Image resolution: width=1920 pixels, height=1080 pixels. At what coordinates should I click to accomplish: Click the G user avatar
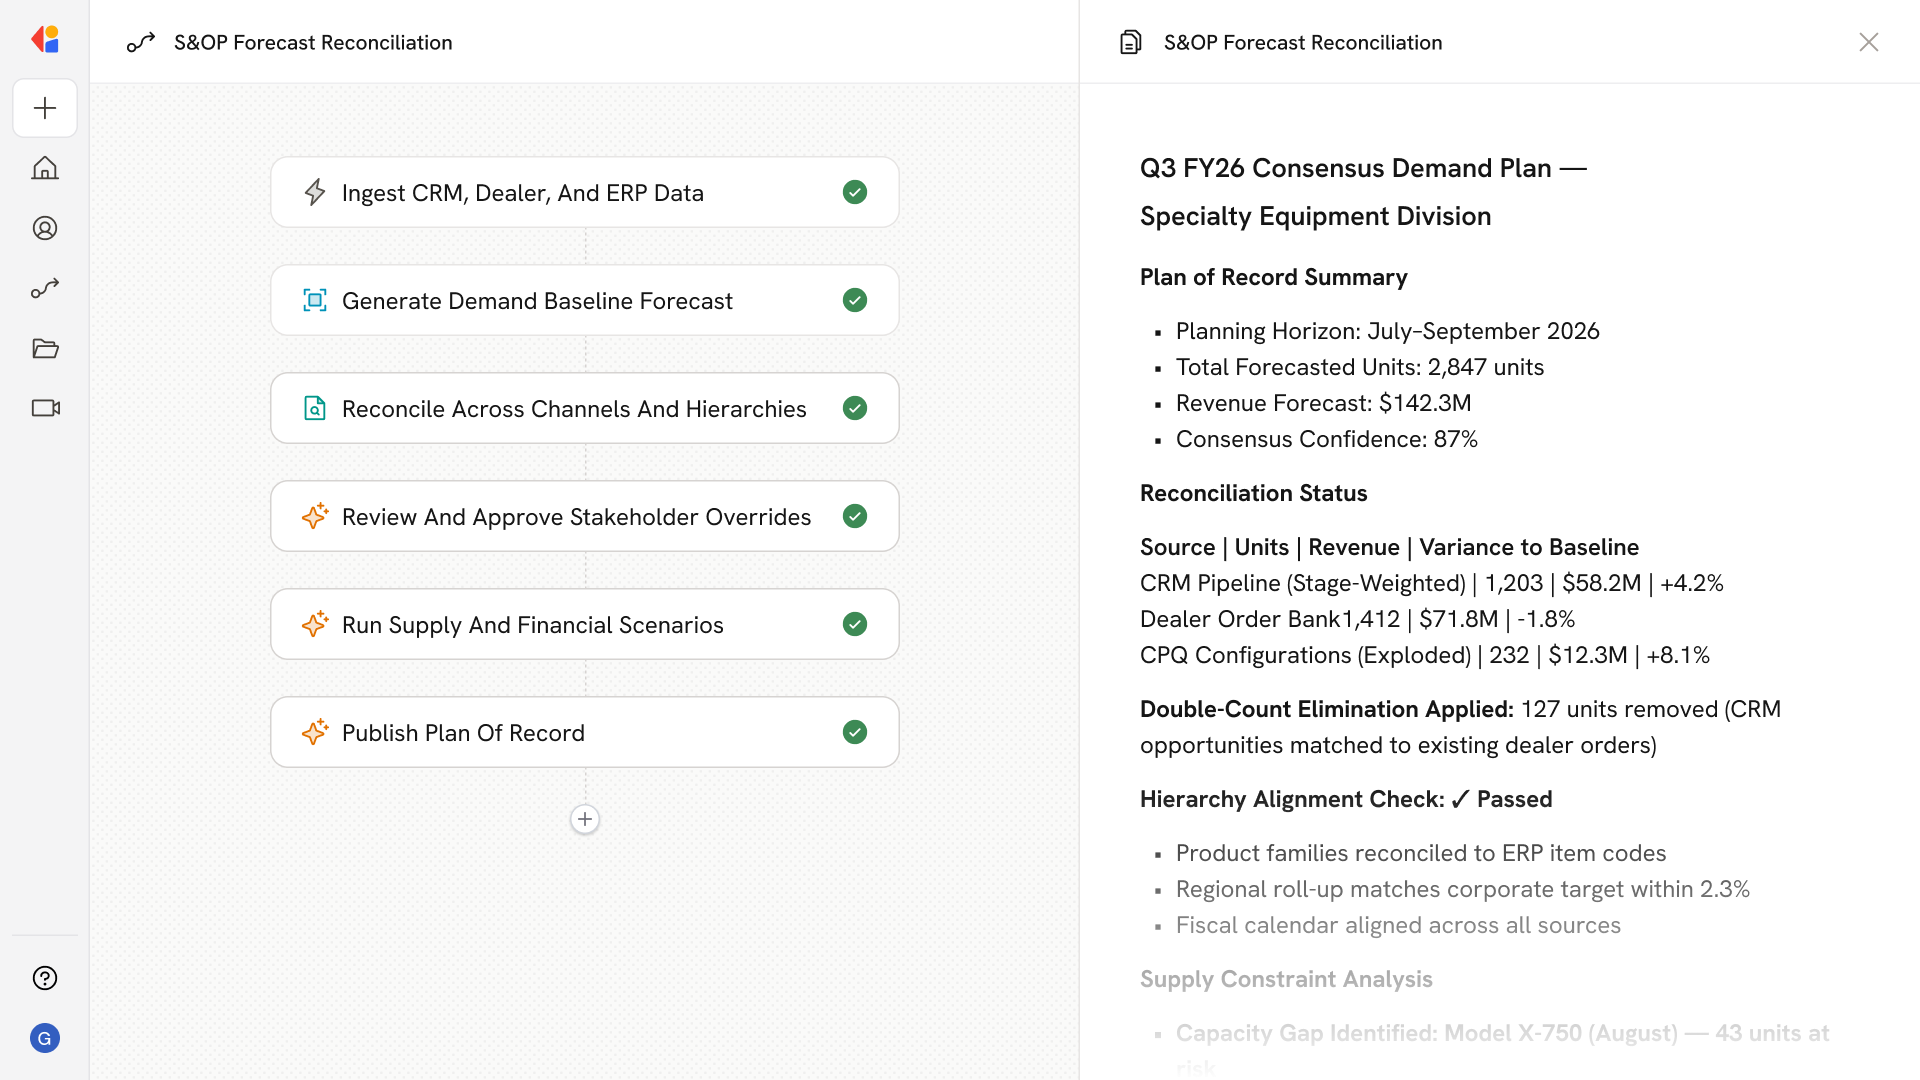point(45,1038)
